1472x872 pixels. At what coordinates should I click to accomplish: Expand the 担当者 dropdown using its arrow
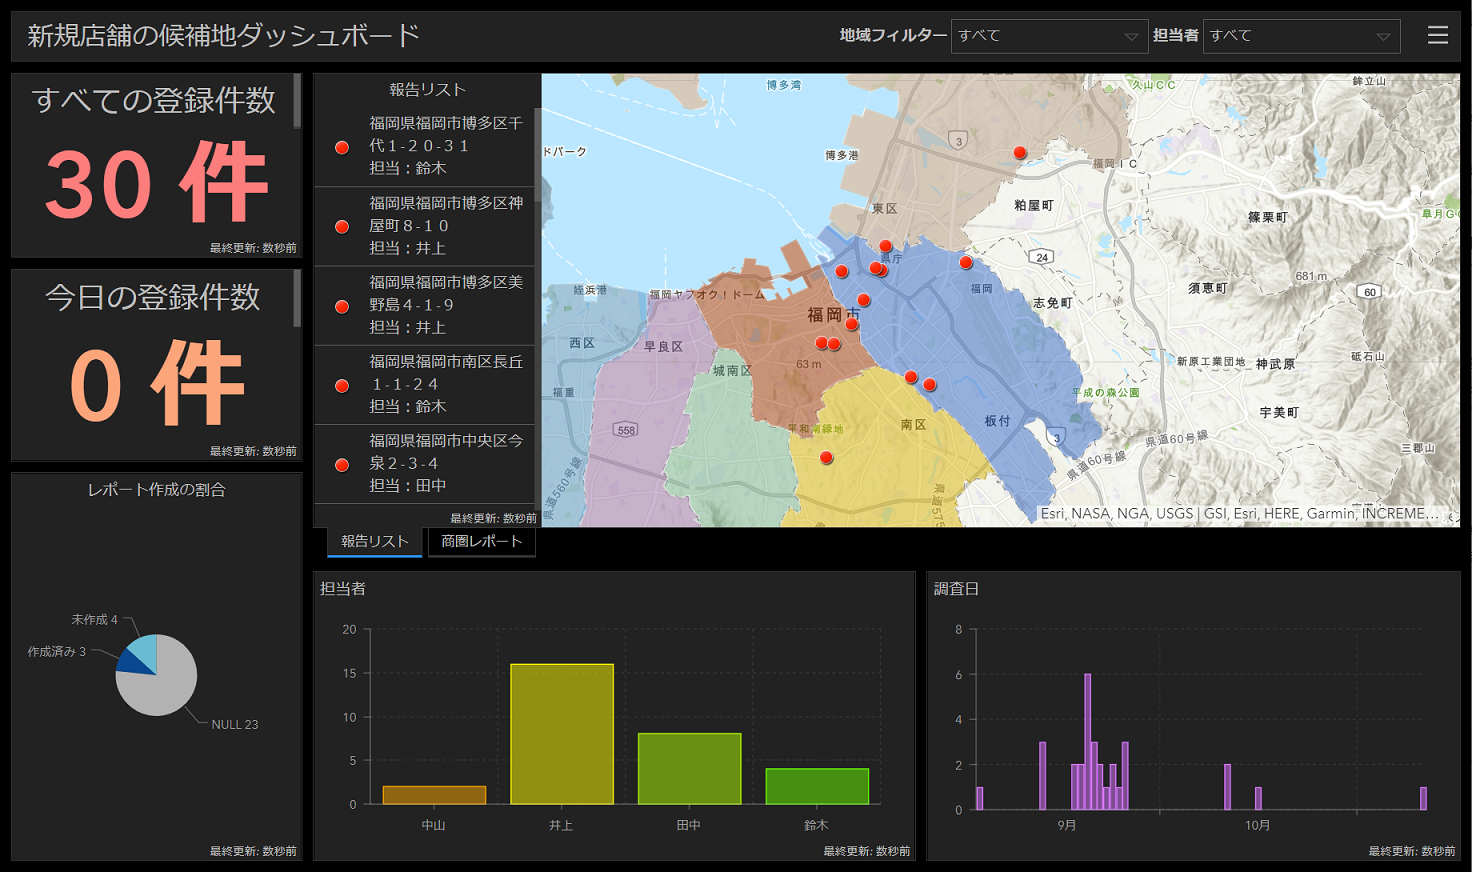tap(1383, 37)
